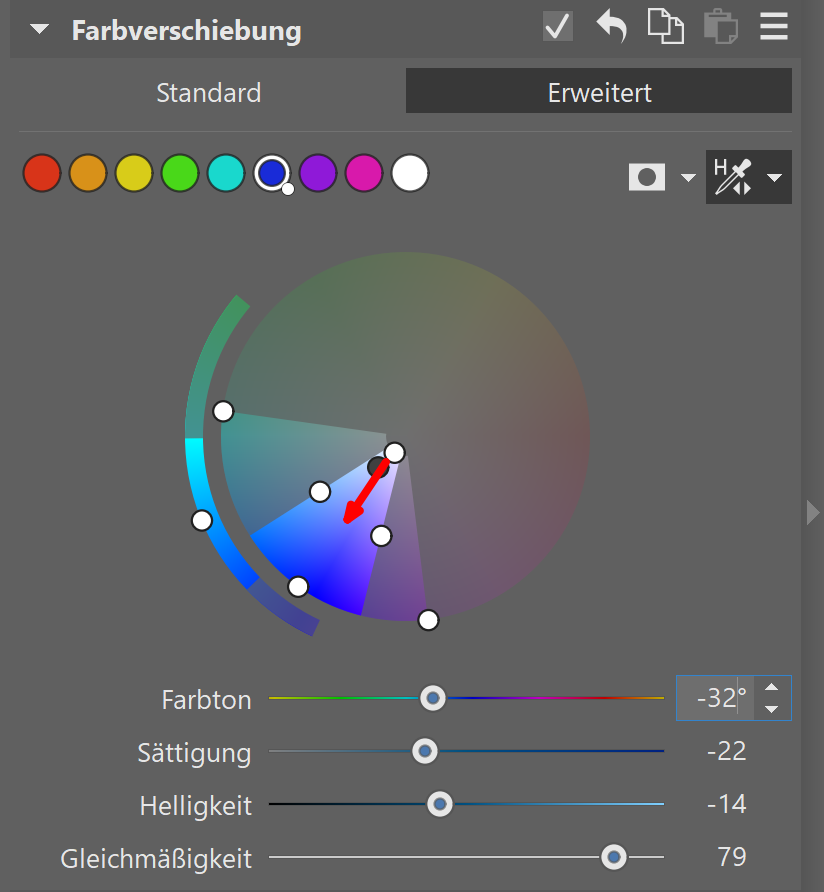The width and height of the screenshot is (824, 892).
Task: Select the red color swatch
Action: point(41,173)
